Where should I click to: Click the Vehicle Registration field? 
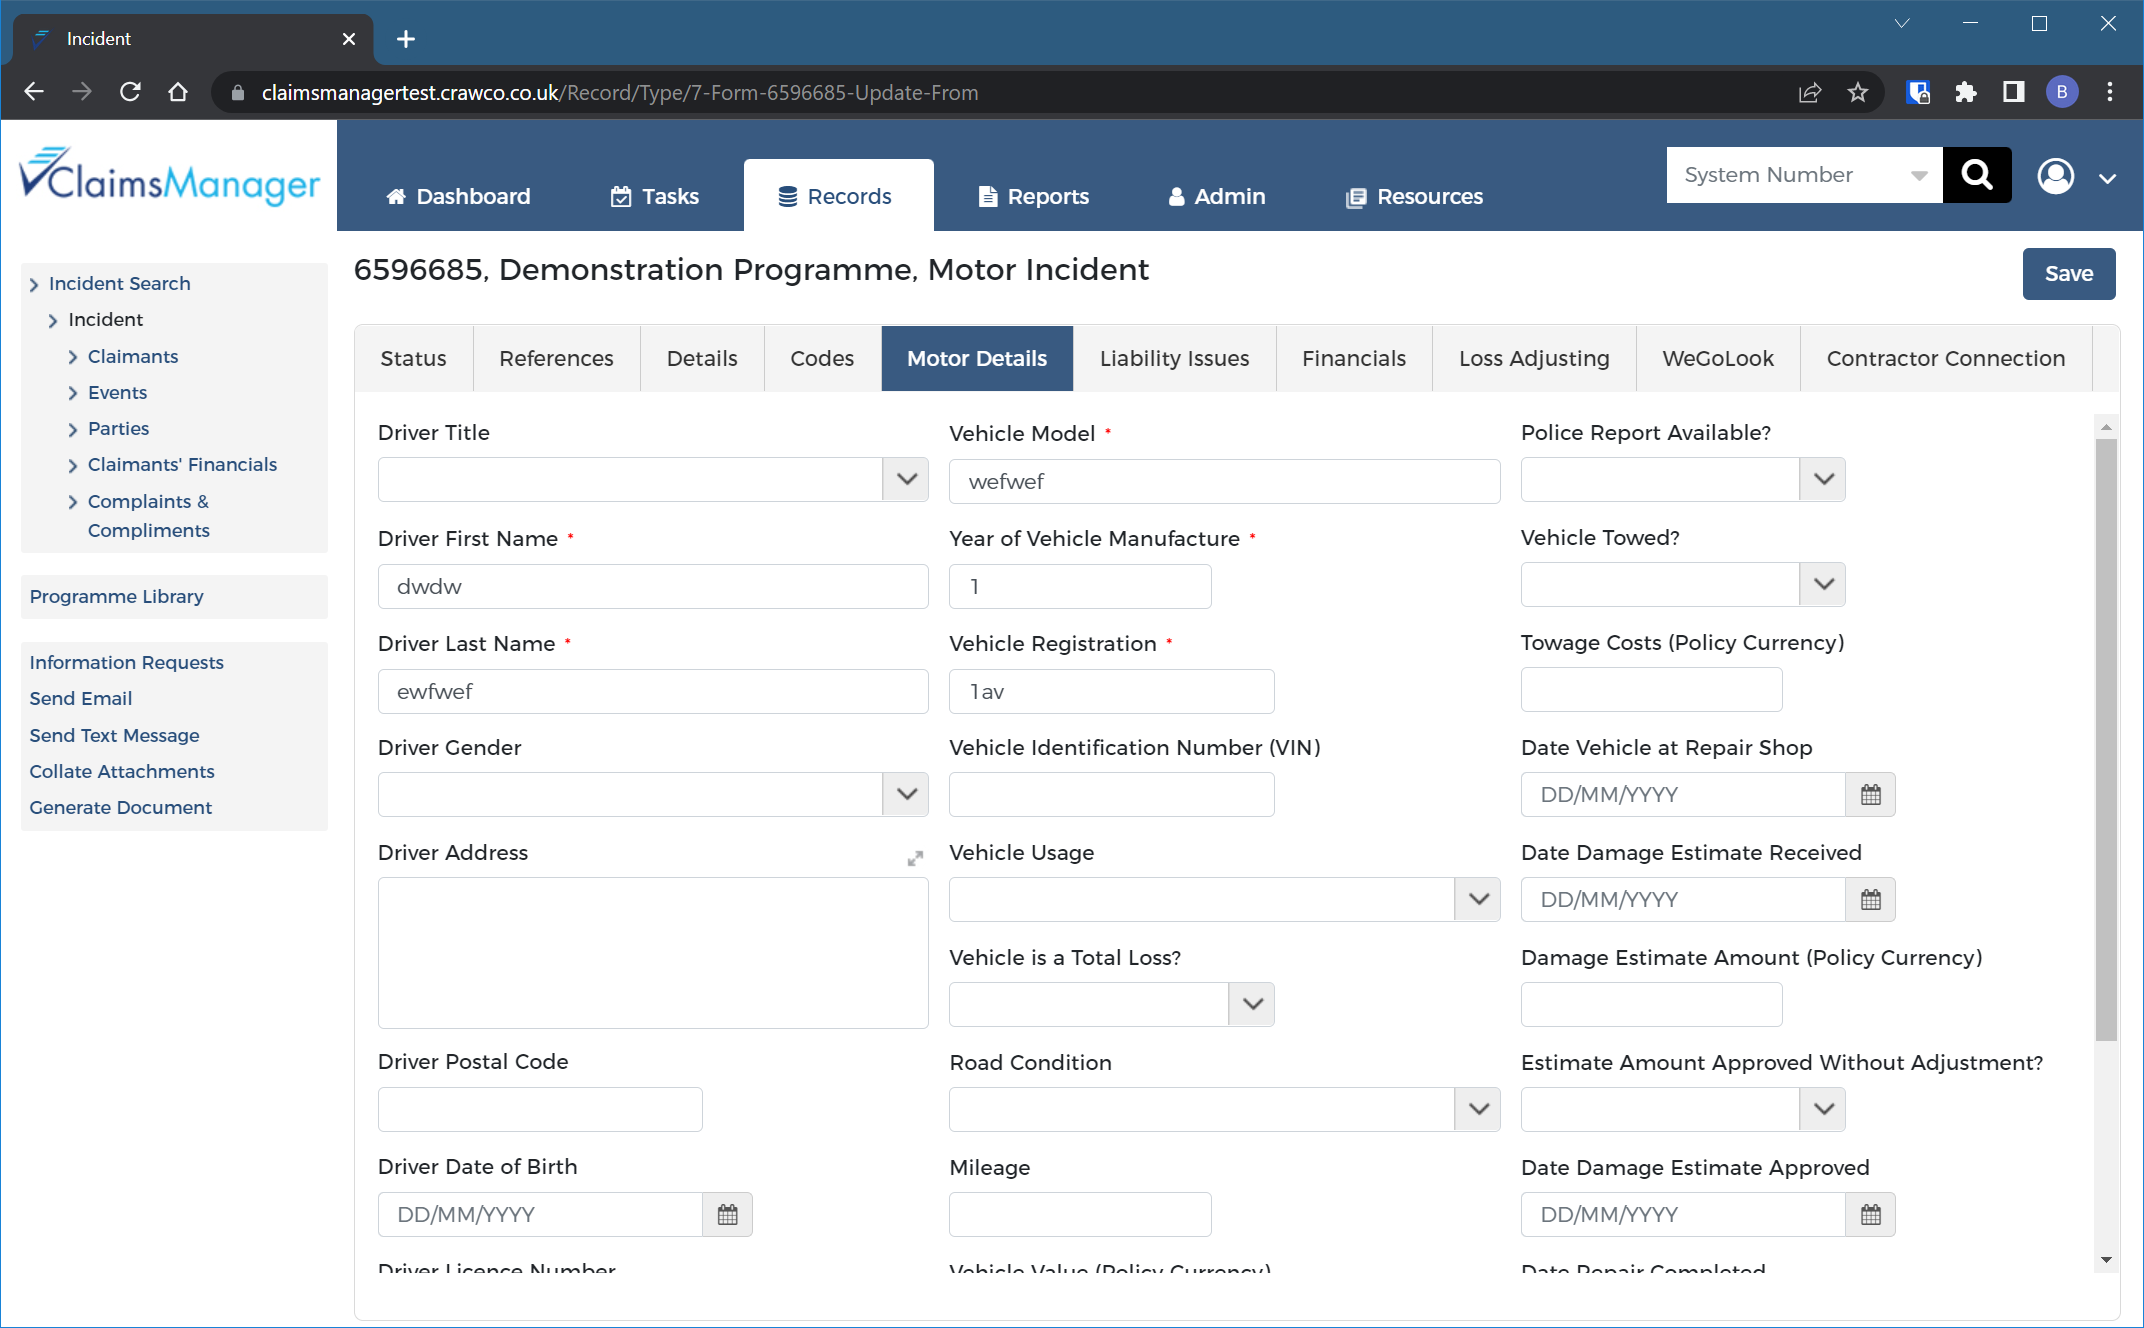(1111, 691)
